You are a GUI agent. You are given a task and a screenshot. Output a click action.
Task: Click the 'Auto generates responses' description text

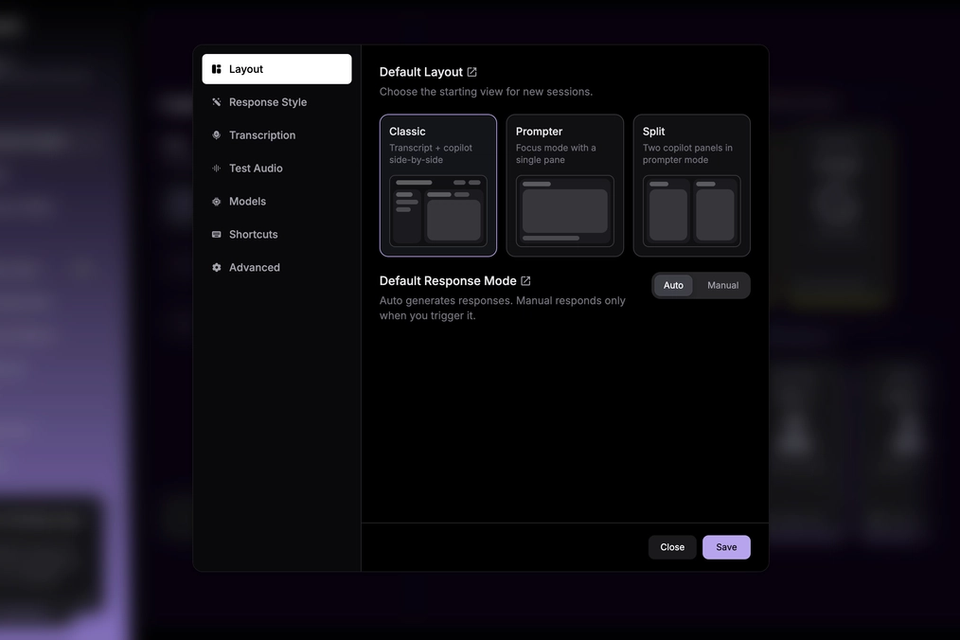(x=503, y=308)
